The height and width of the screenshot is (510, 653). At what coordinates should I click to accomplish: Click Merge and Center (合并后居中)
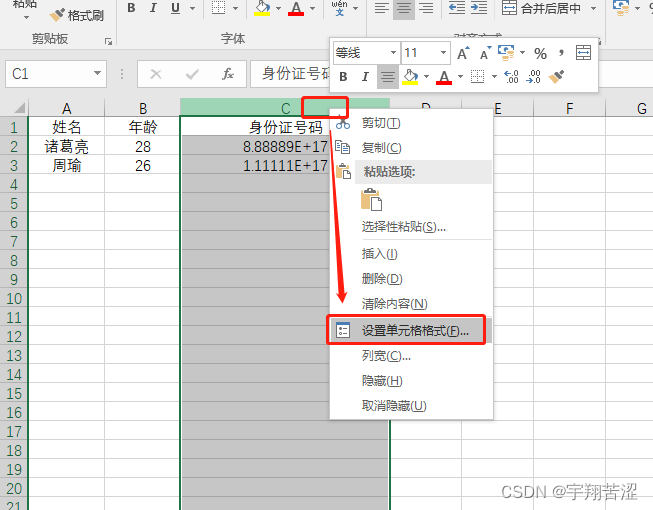(x=541, y=8)
